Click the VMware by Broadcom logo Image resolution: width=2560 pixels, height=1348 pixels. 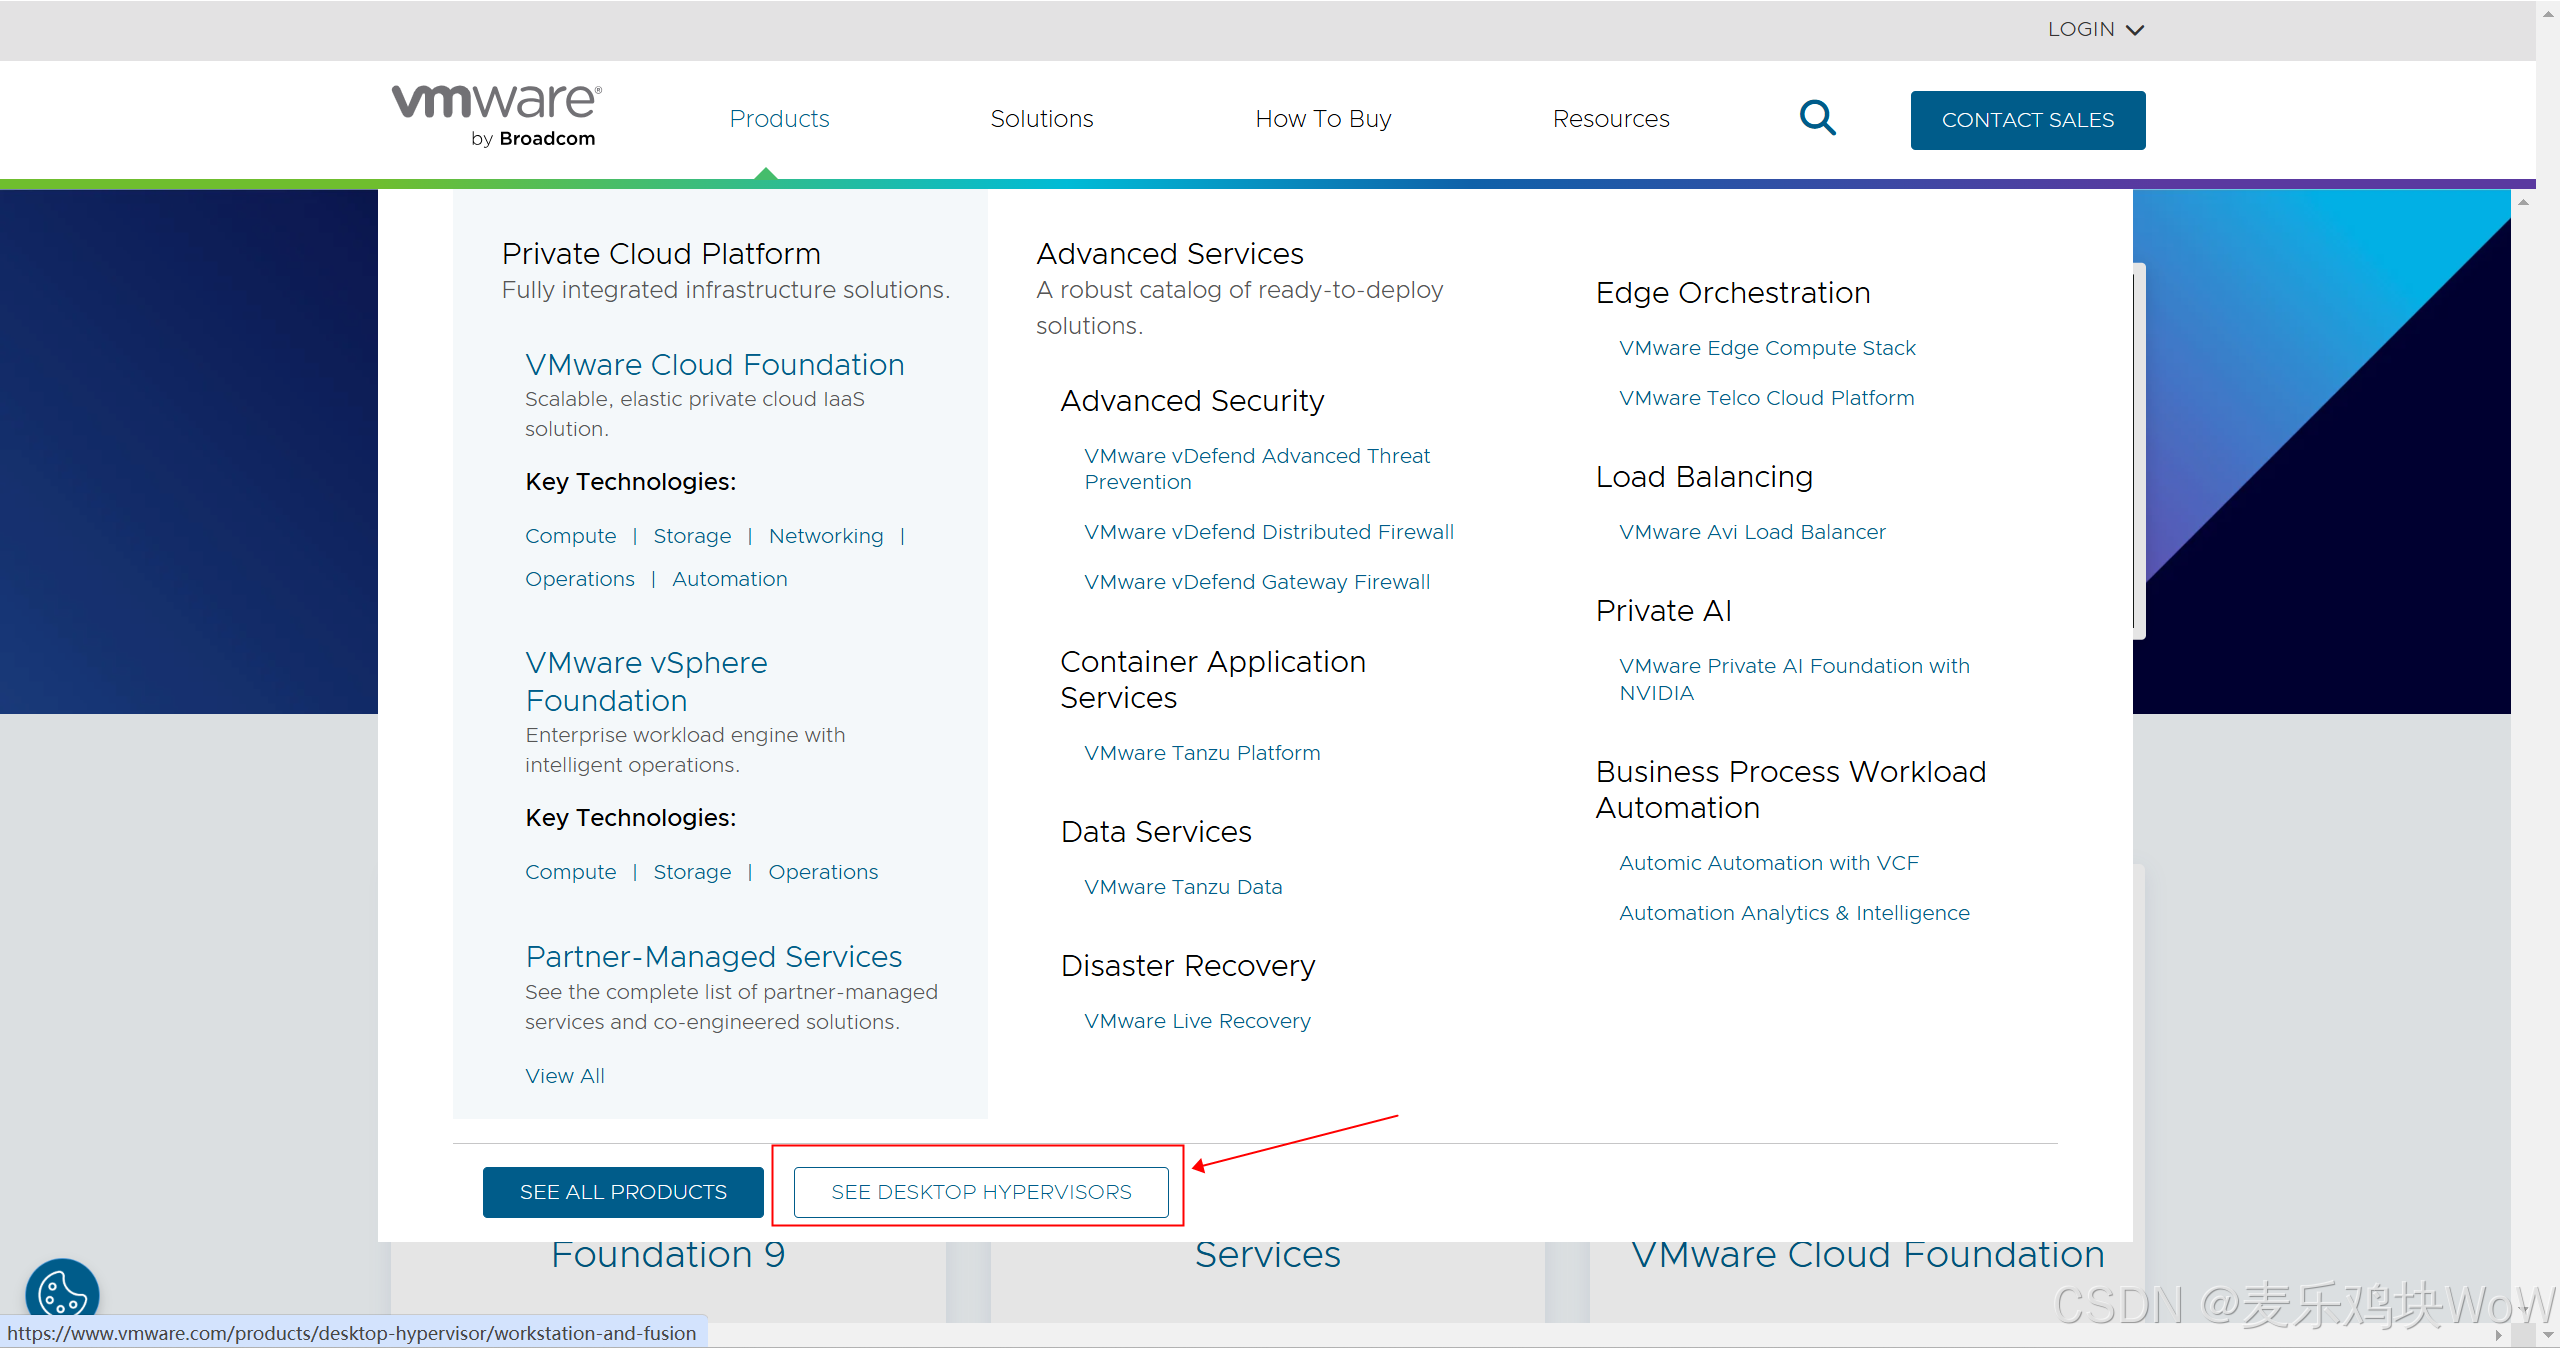pyautogui.click(x=497, y=116)
